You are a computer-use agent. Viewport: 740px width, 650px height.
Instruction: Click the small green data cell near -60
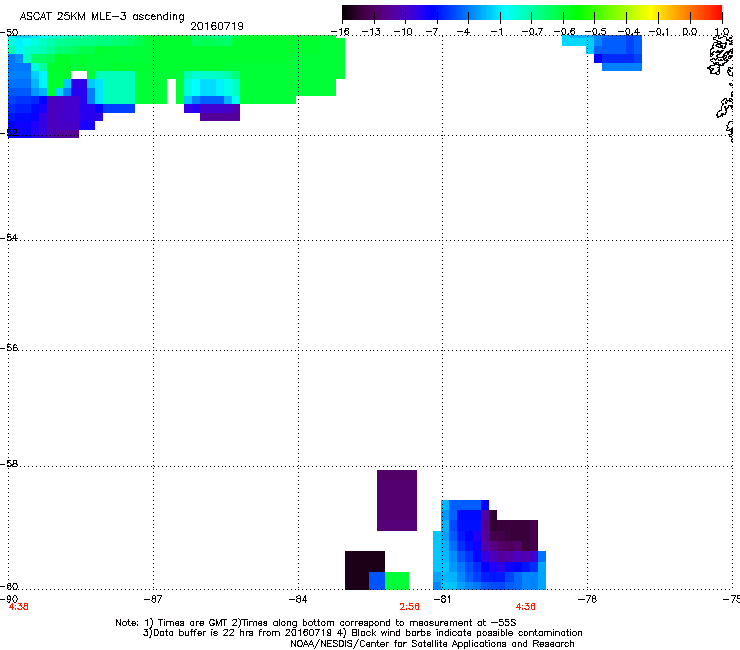(397, 581)
